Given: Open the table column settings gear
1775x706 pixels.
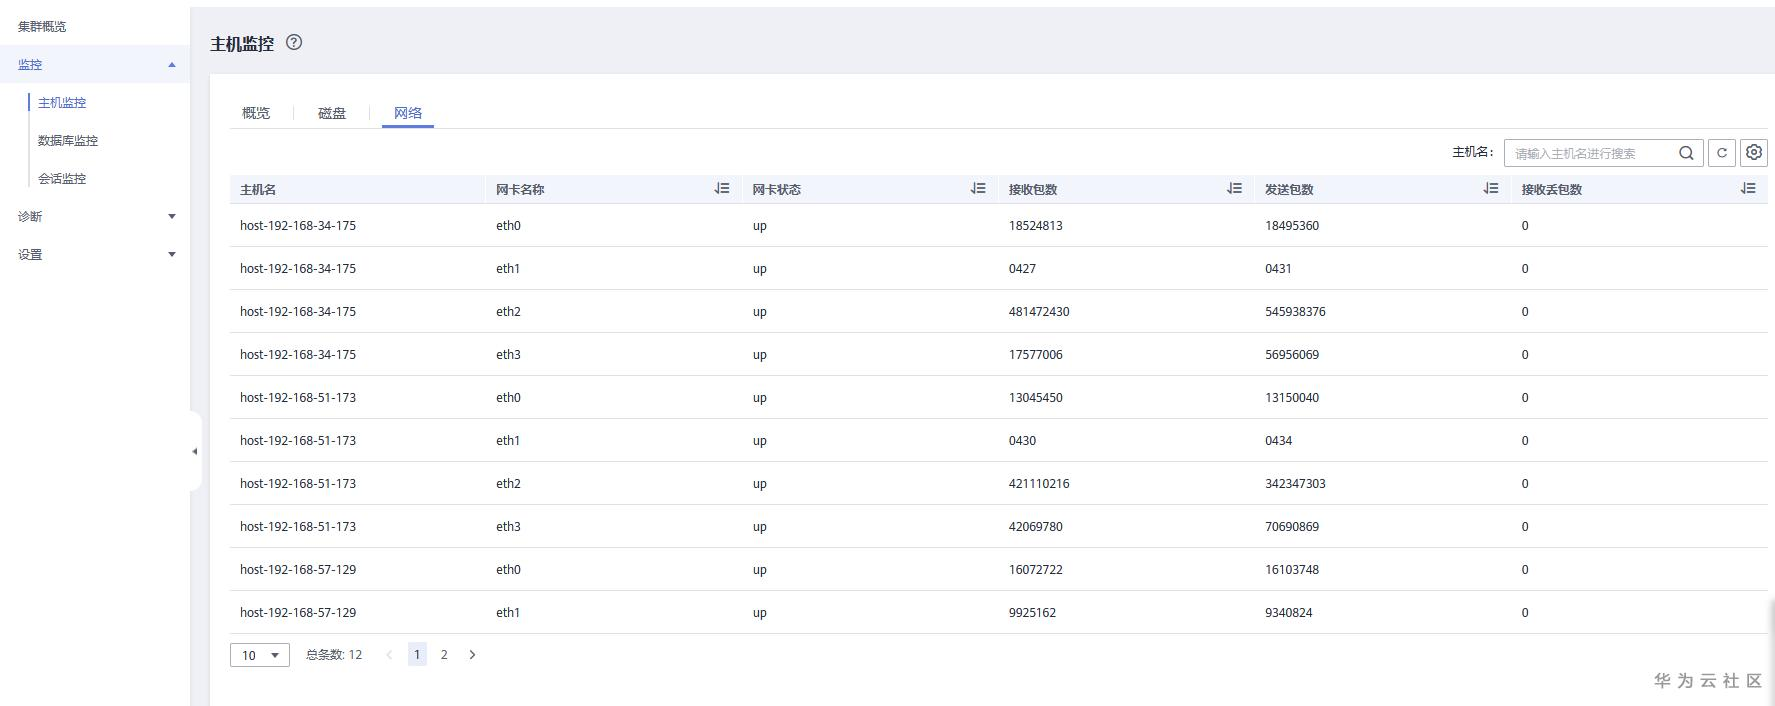Looking at the screenshot, I should pyautogui.click(x=1754, y=153).
